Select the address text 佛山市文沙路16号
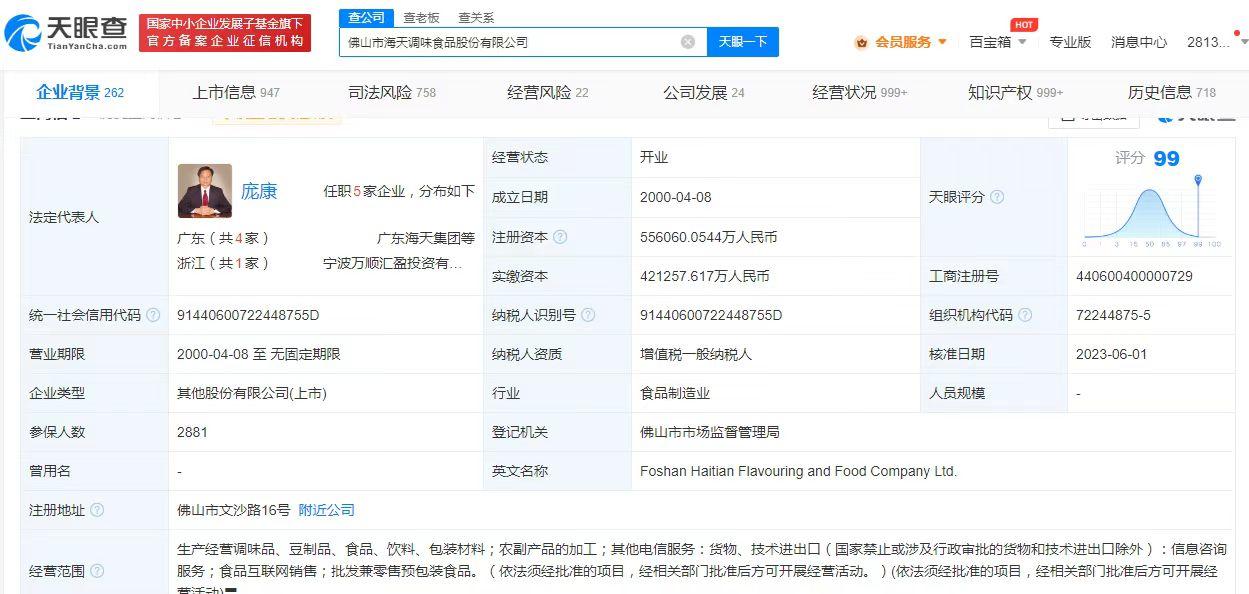This screenshot has height=594, width=1249. [x=233, y=510]
